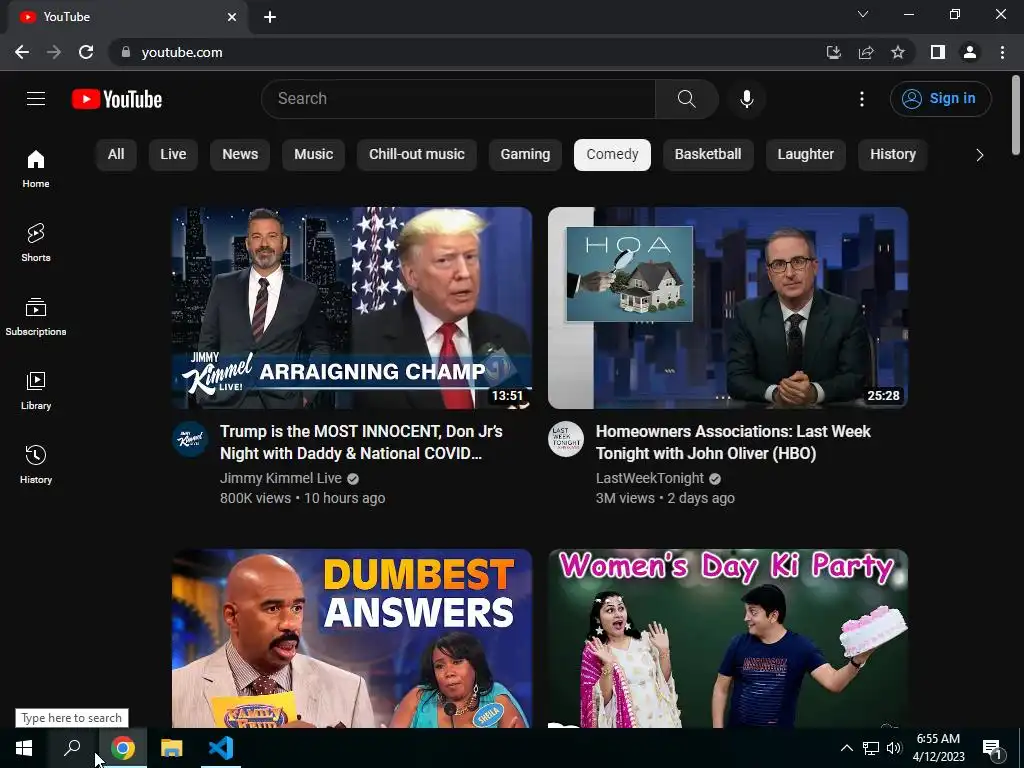Screen dimensions: 1024x768
Task: Open the notification center icon
Action: pos(993,748)
